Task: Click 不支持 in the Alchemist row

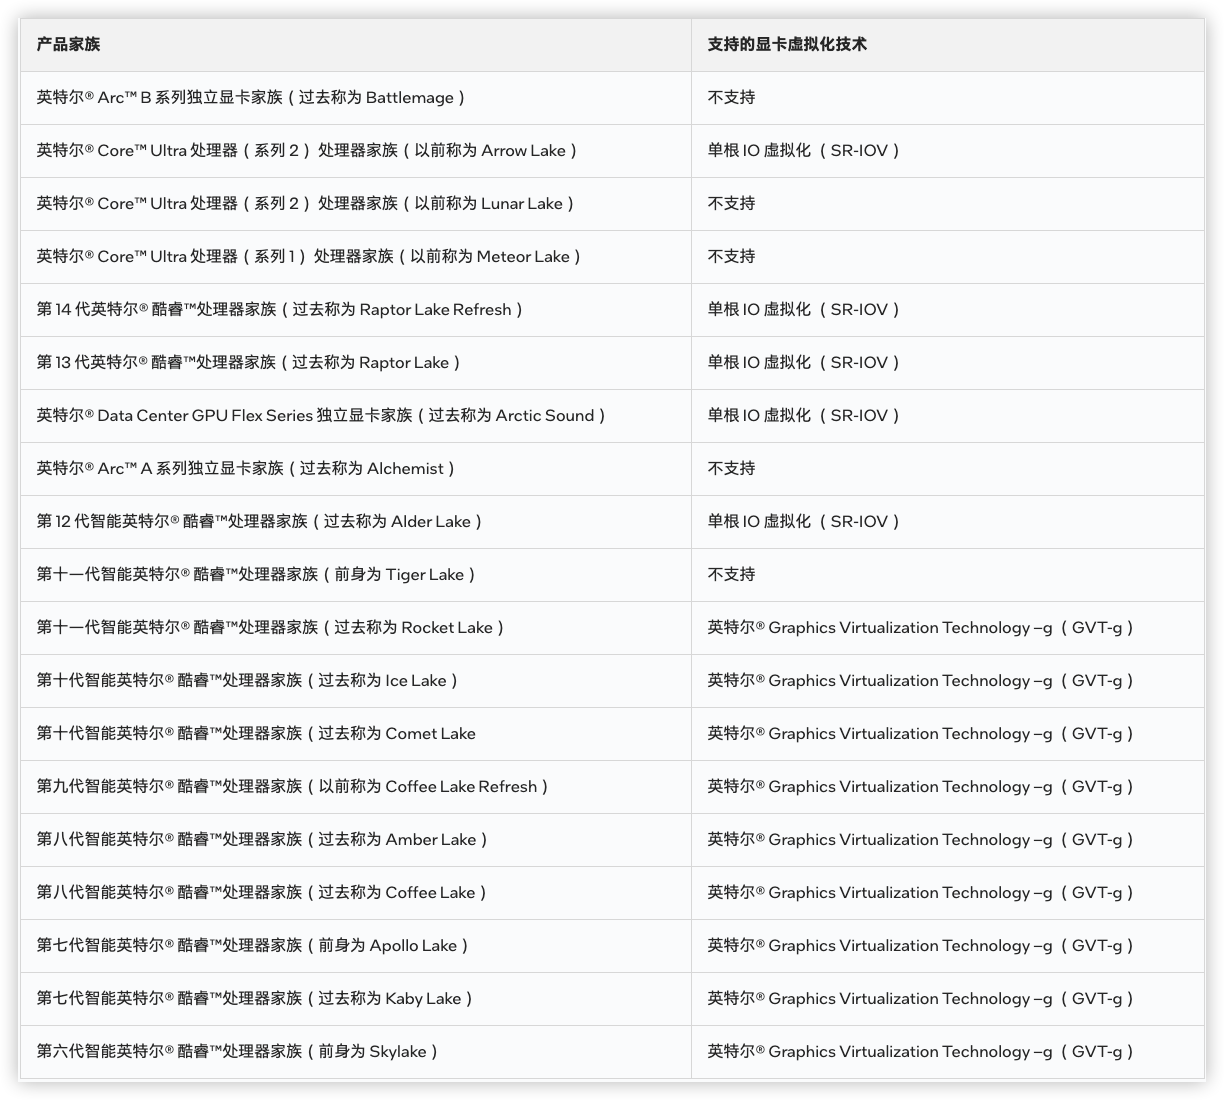Action: click(x=731, y=468)
